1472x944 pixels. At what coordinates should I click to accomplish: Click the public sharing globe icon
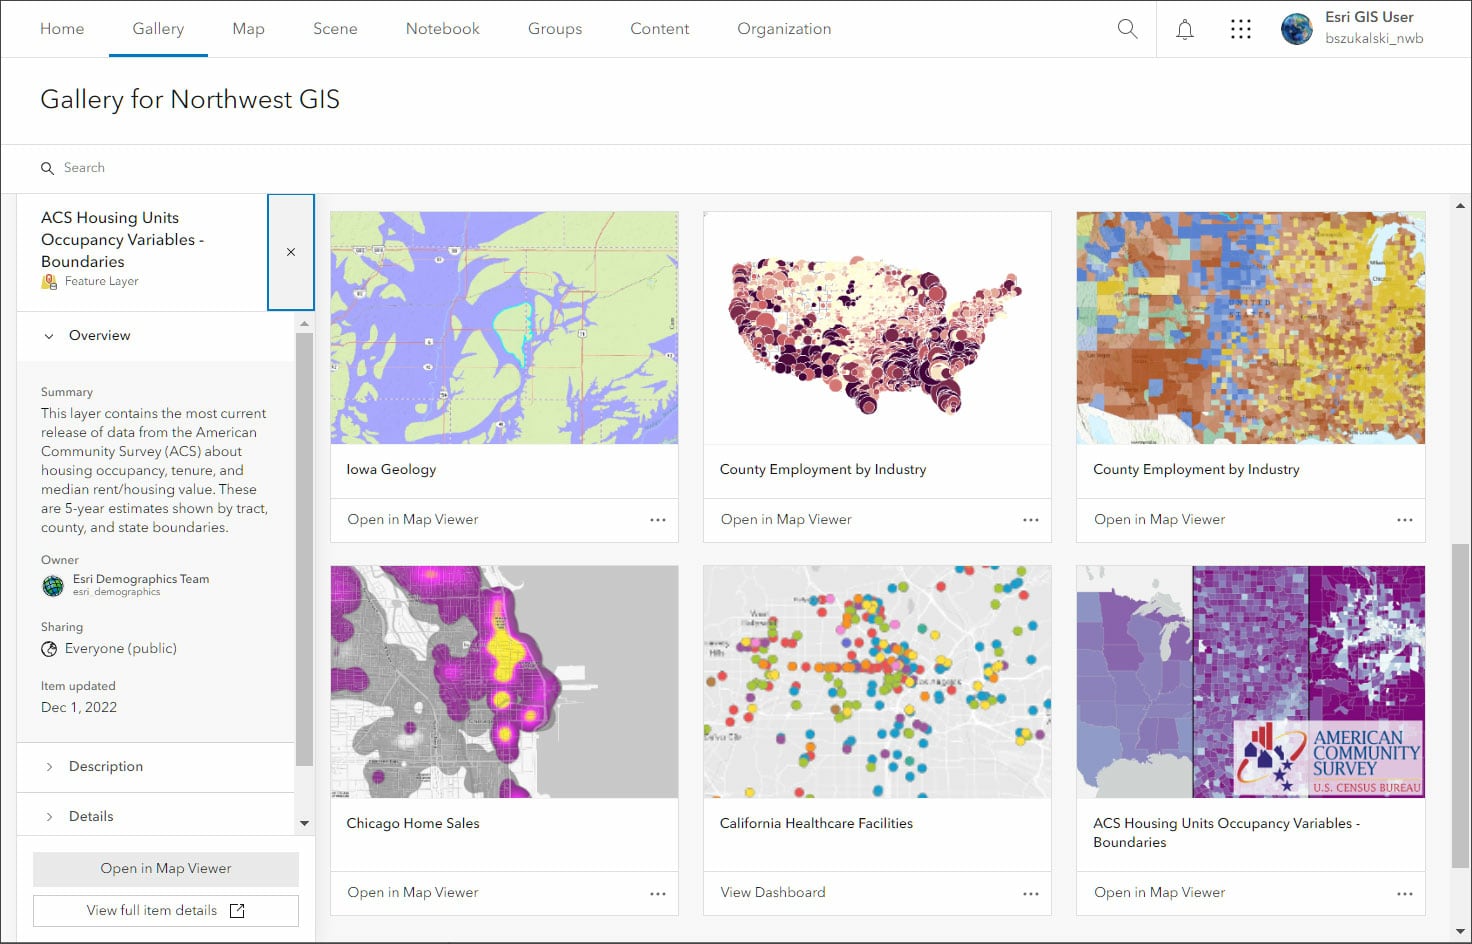49,649
